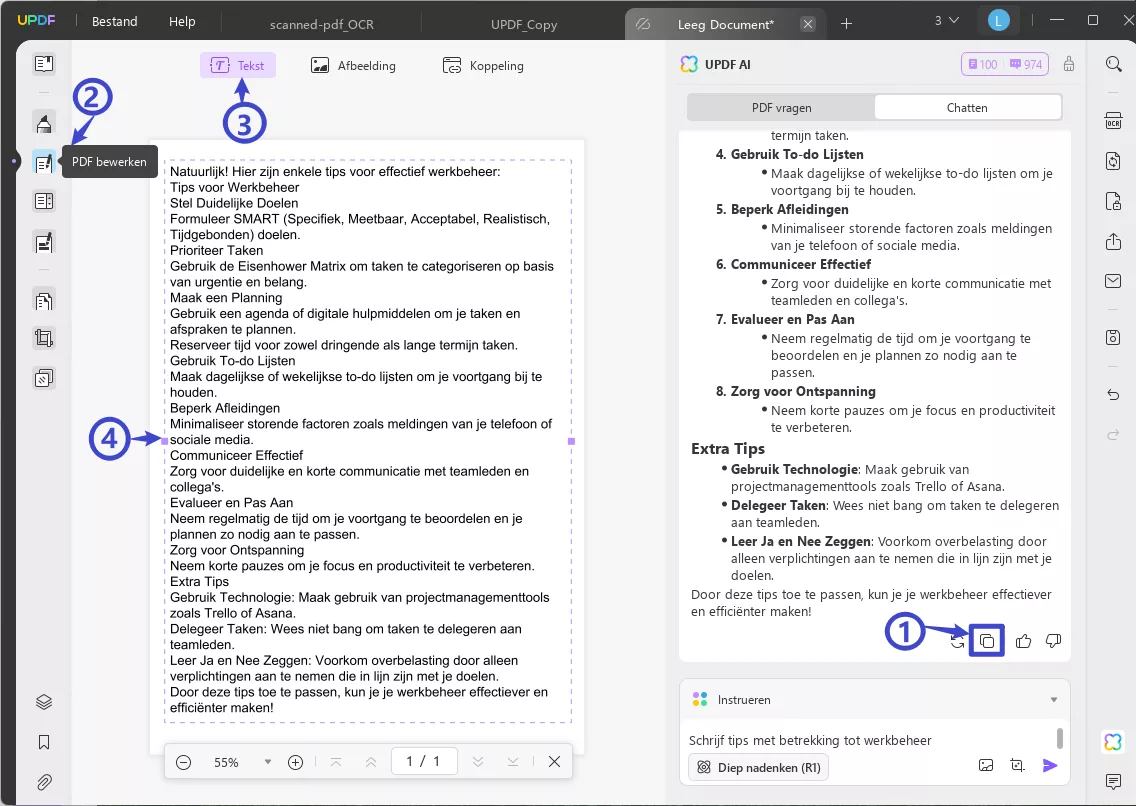Go to the first page
The width and height of the screenshot is (1136, 806).
pyautogui.click(x=335, y=762)
